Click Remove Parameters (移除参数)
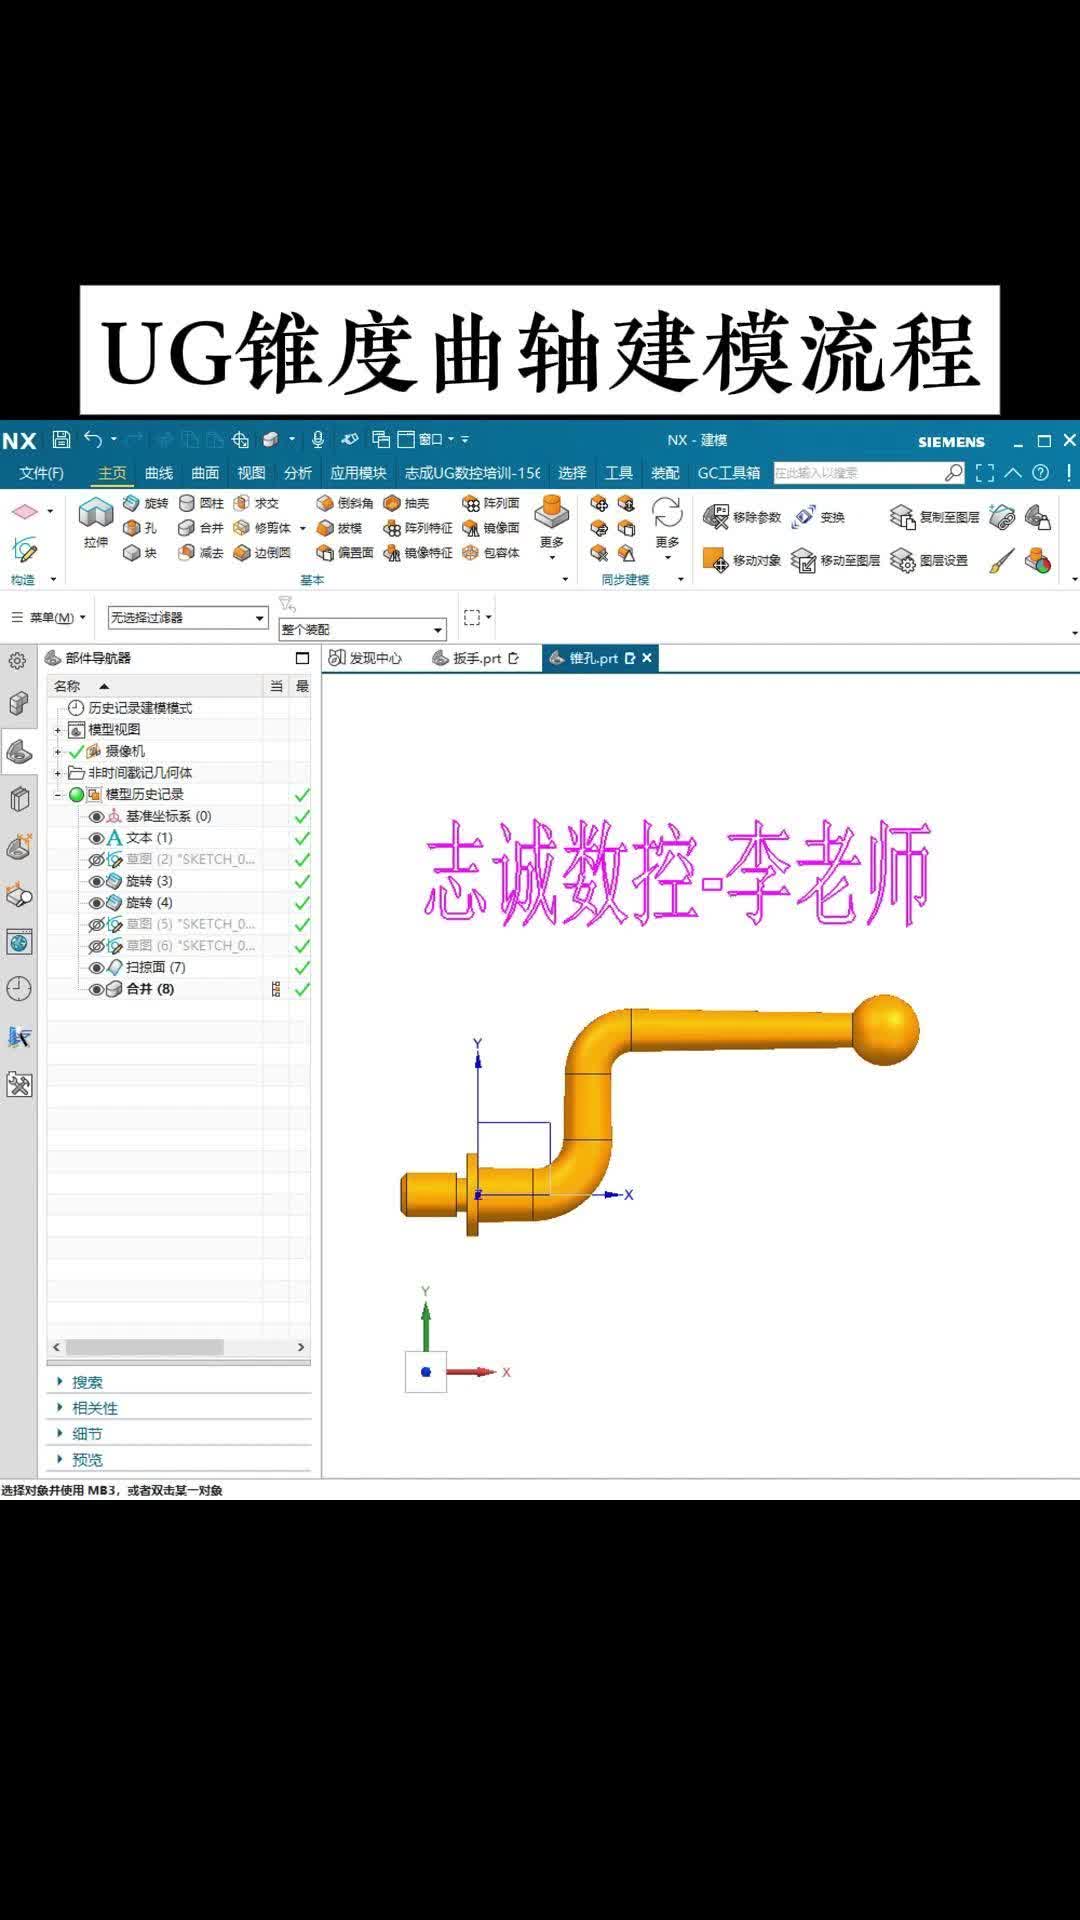Image resolution: width=1080 pixels, height=1920 pixels. 742,517
